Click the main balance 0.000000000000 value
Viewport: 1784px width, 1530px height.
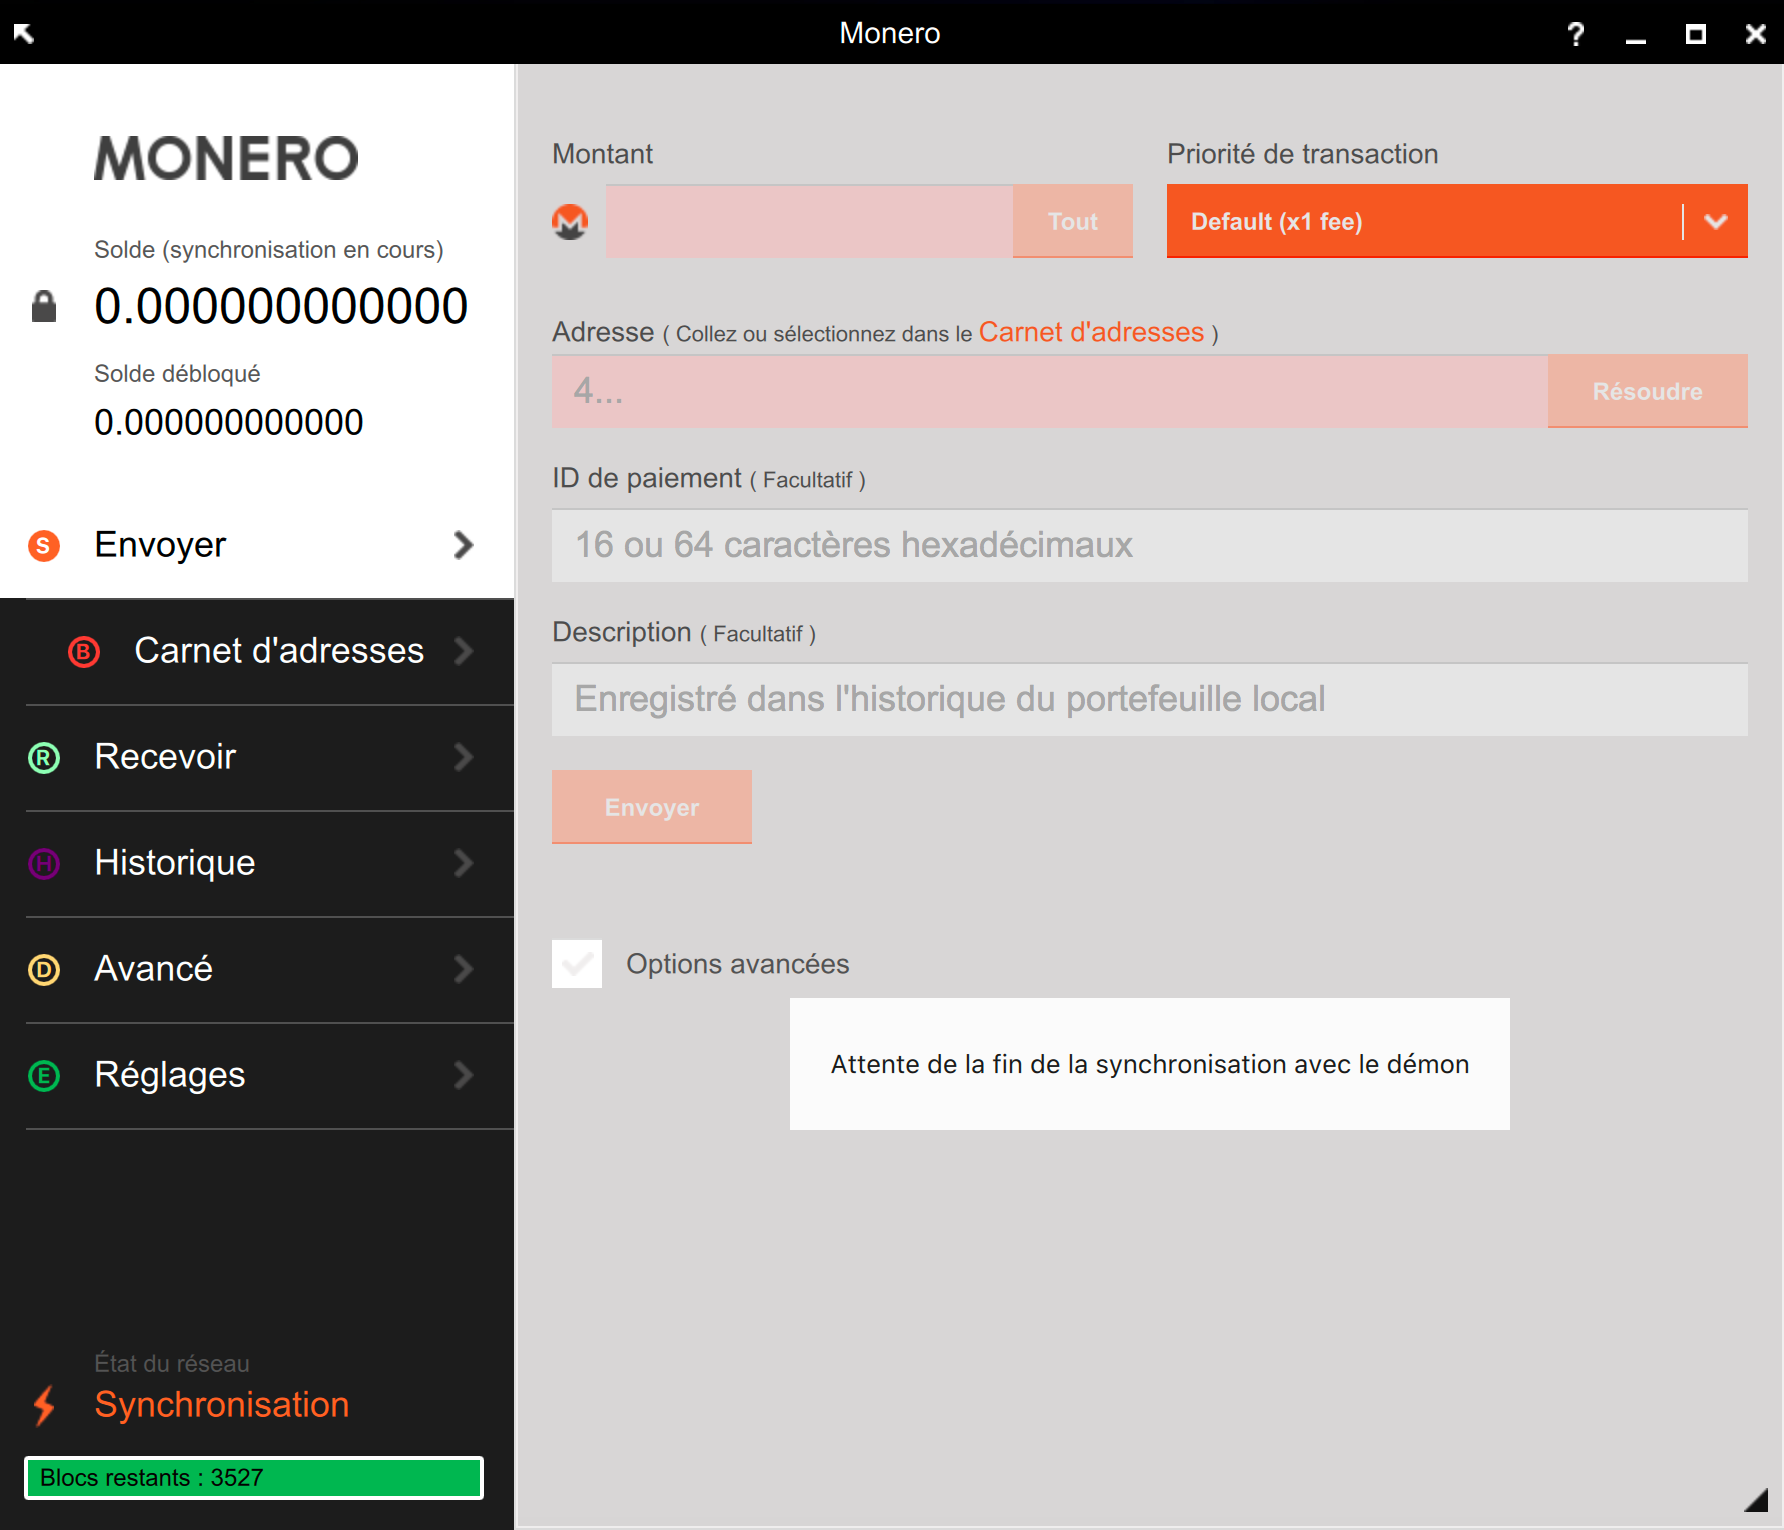(281, 306)
